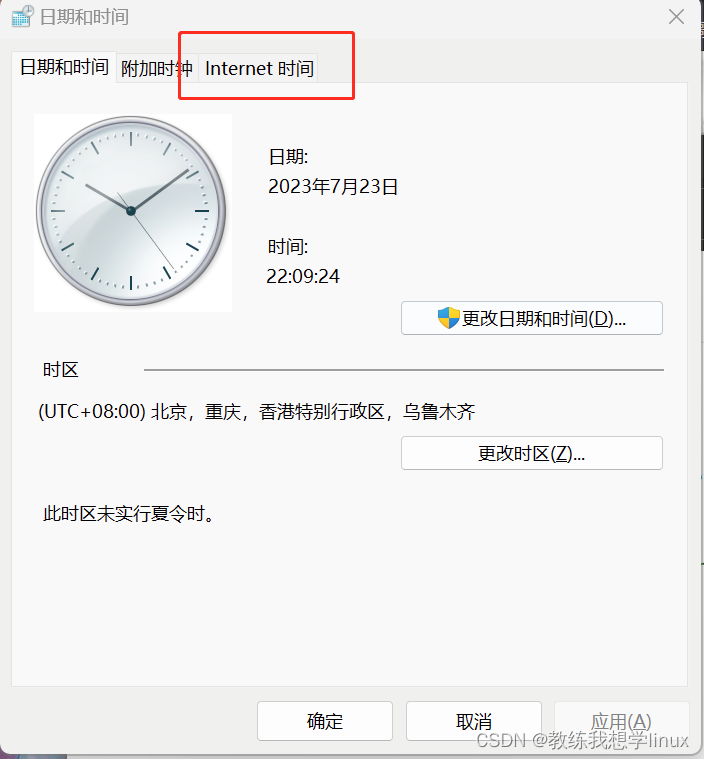
Task: Select the 日期和时间 tab
Action: pos(64,67)
